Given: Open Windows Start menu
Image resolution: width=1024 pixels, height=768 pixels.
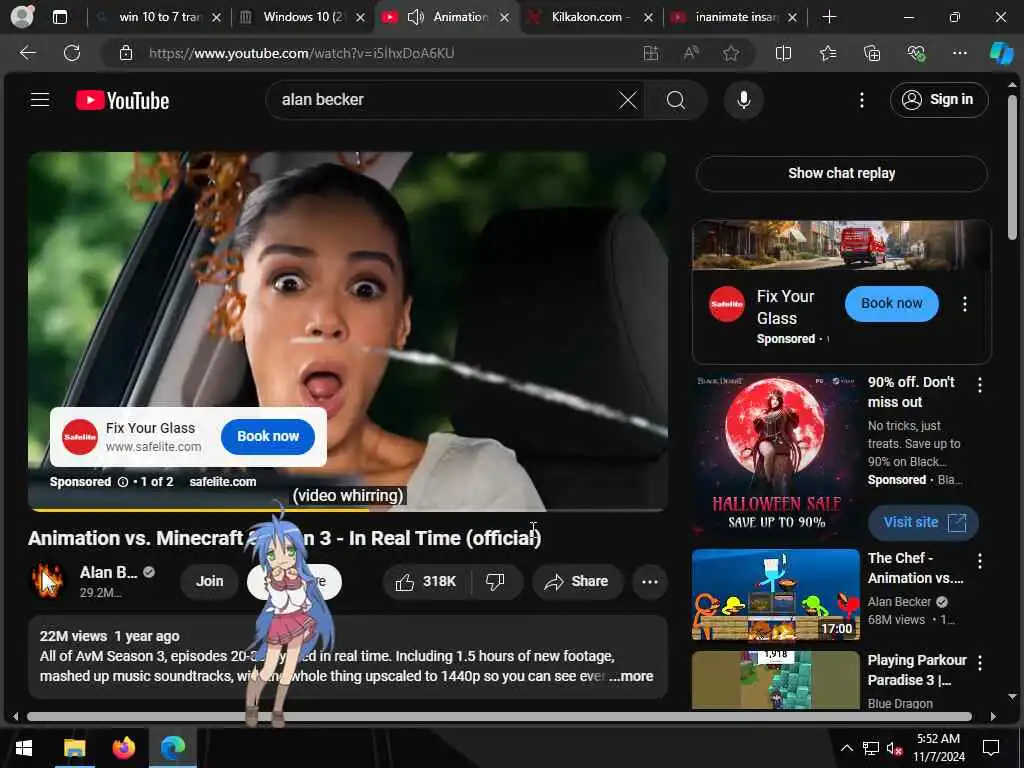Looking at the screenshot, I should 24,748.
